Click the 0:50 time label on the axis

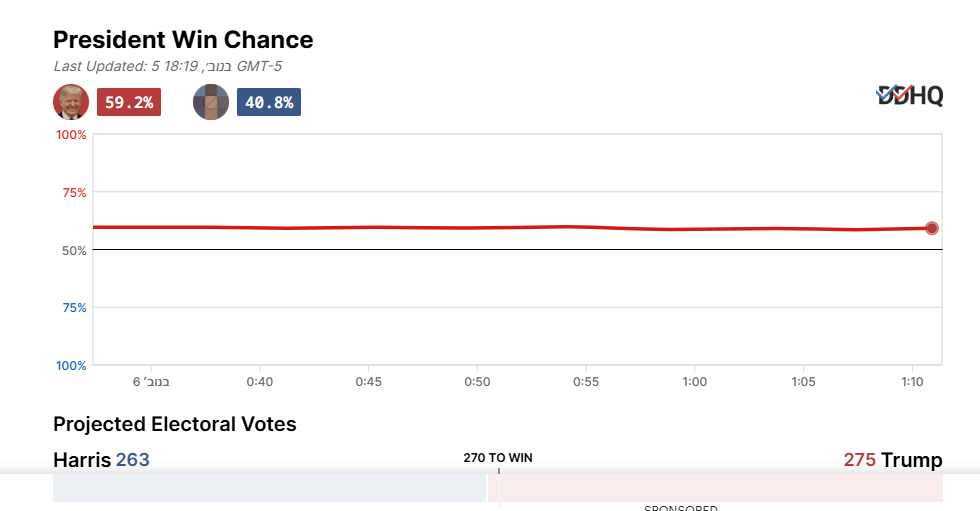477,382
